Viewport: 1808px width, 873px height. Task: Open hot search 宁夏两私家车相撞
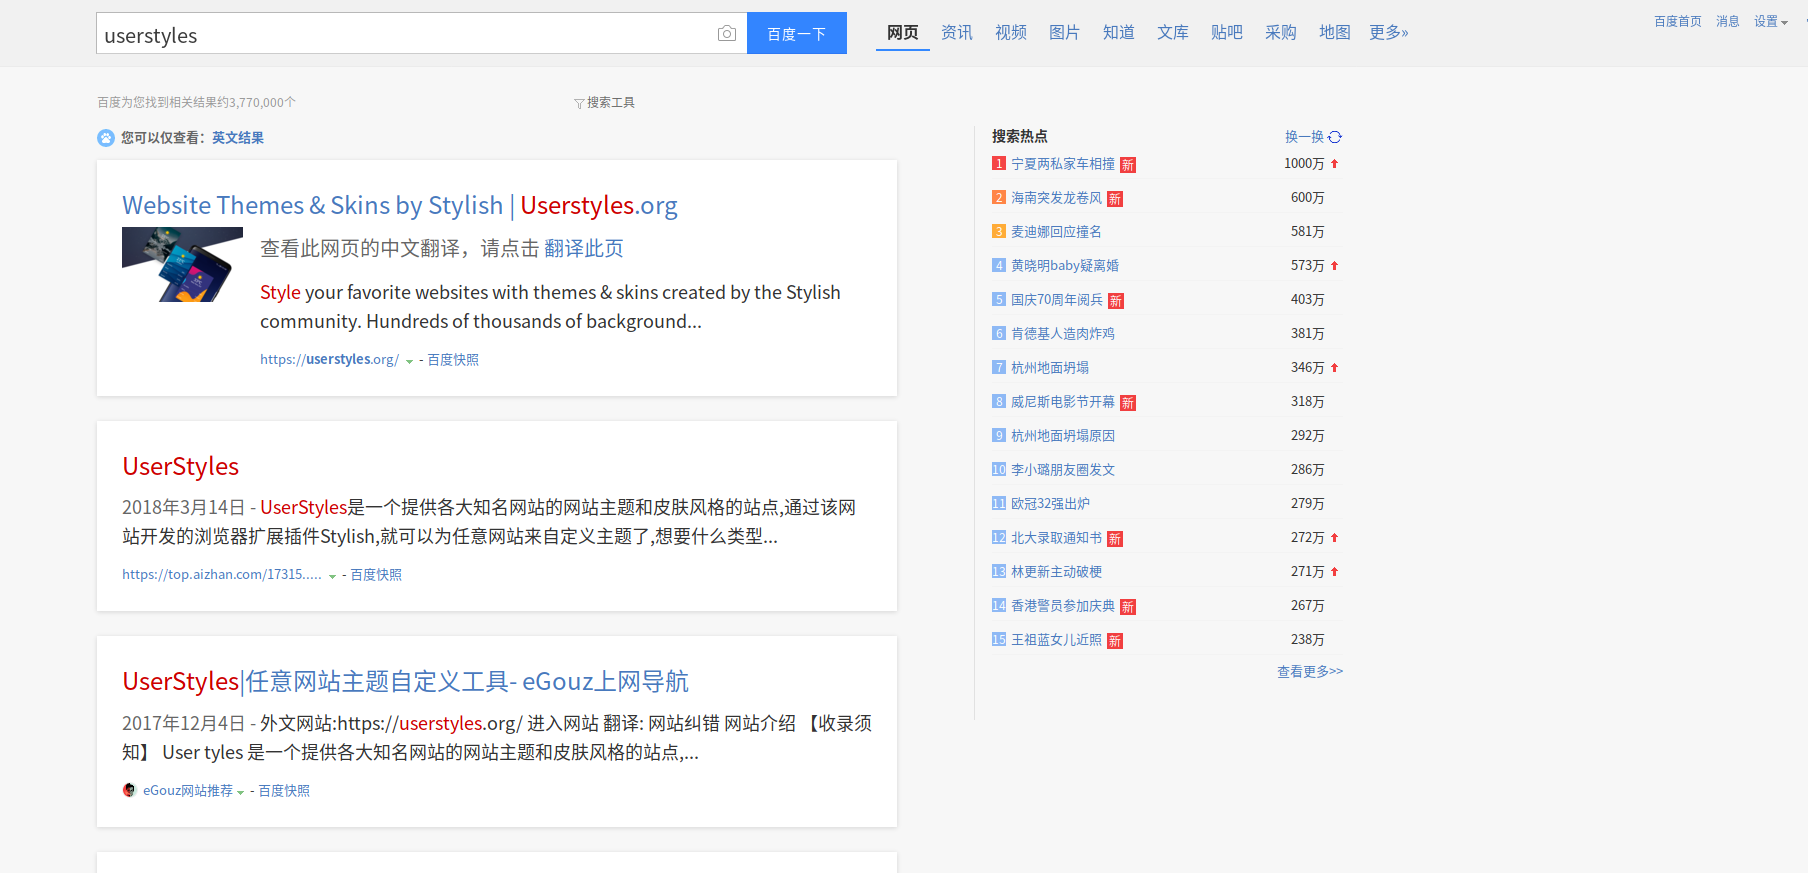coord(1063,164)
